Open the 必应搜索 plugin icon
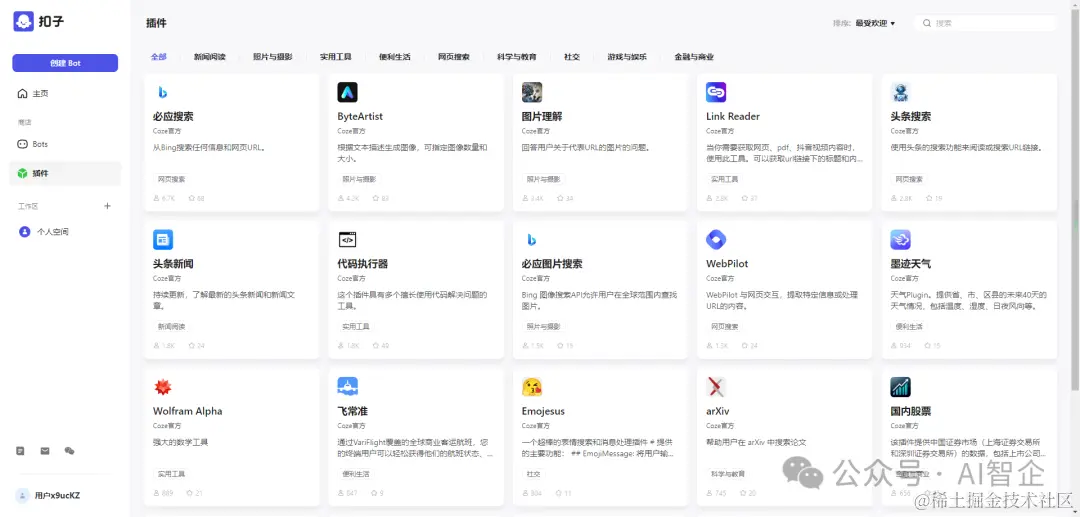1080x517 pixels. (x=163, y=92)
